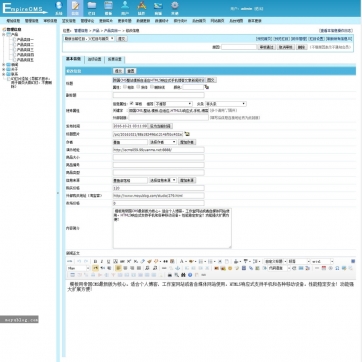
Task: Click the 图文 button beside the title
Action: pos(211,80)
